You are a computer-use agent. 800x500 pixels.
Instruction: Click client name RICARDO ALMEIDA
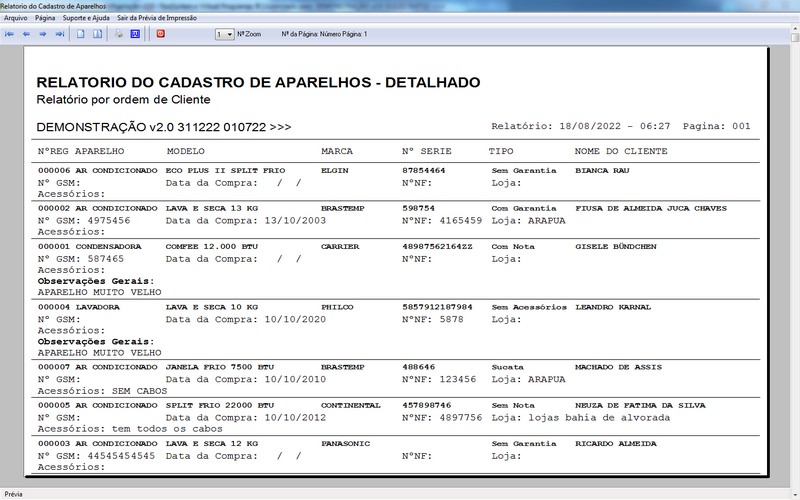616,443
